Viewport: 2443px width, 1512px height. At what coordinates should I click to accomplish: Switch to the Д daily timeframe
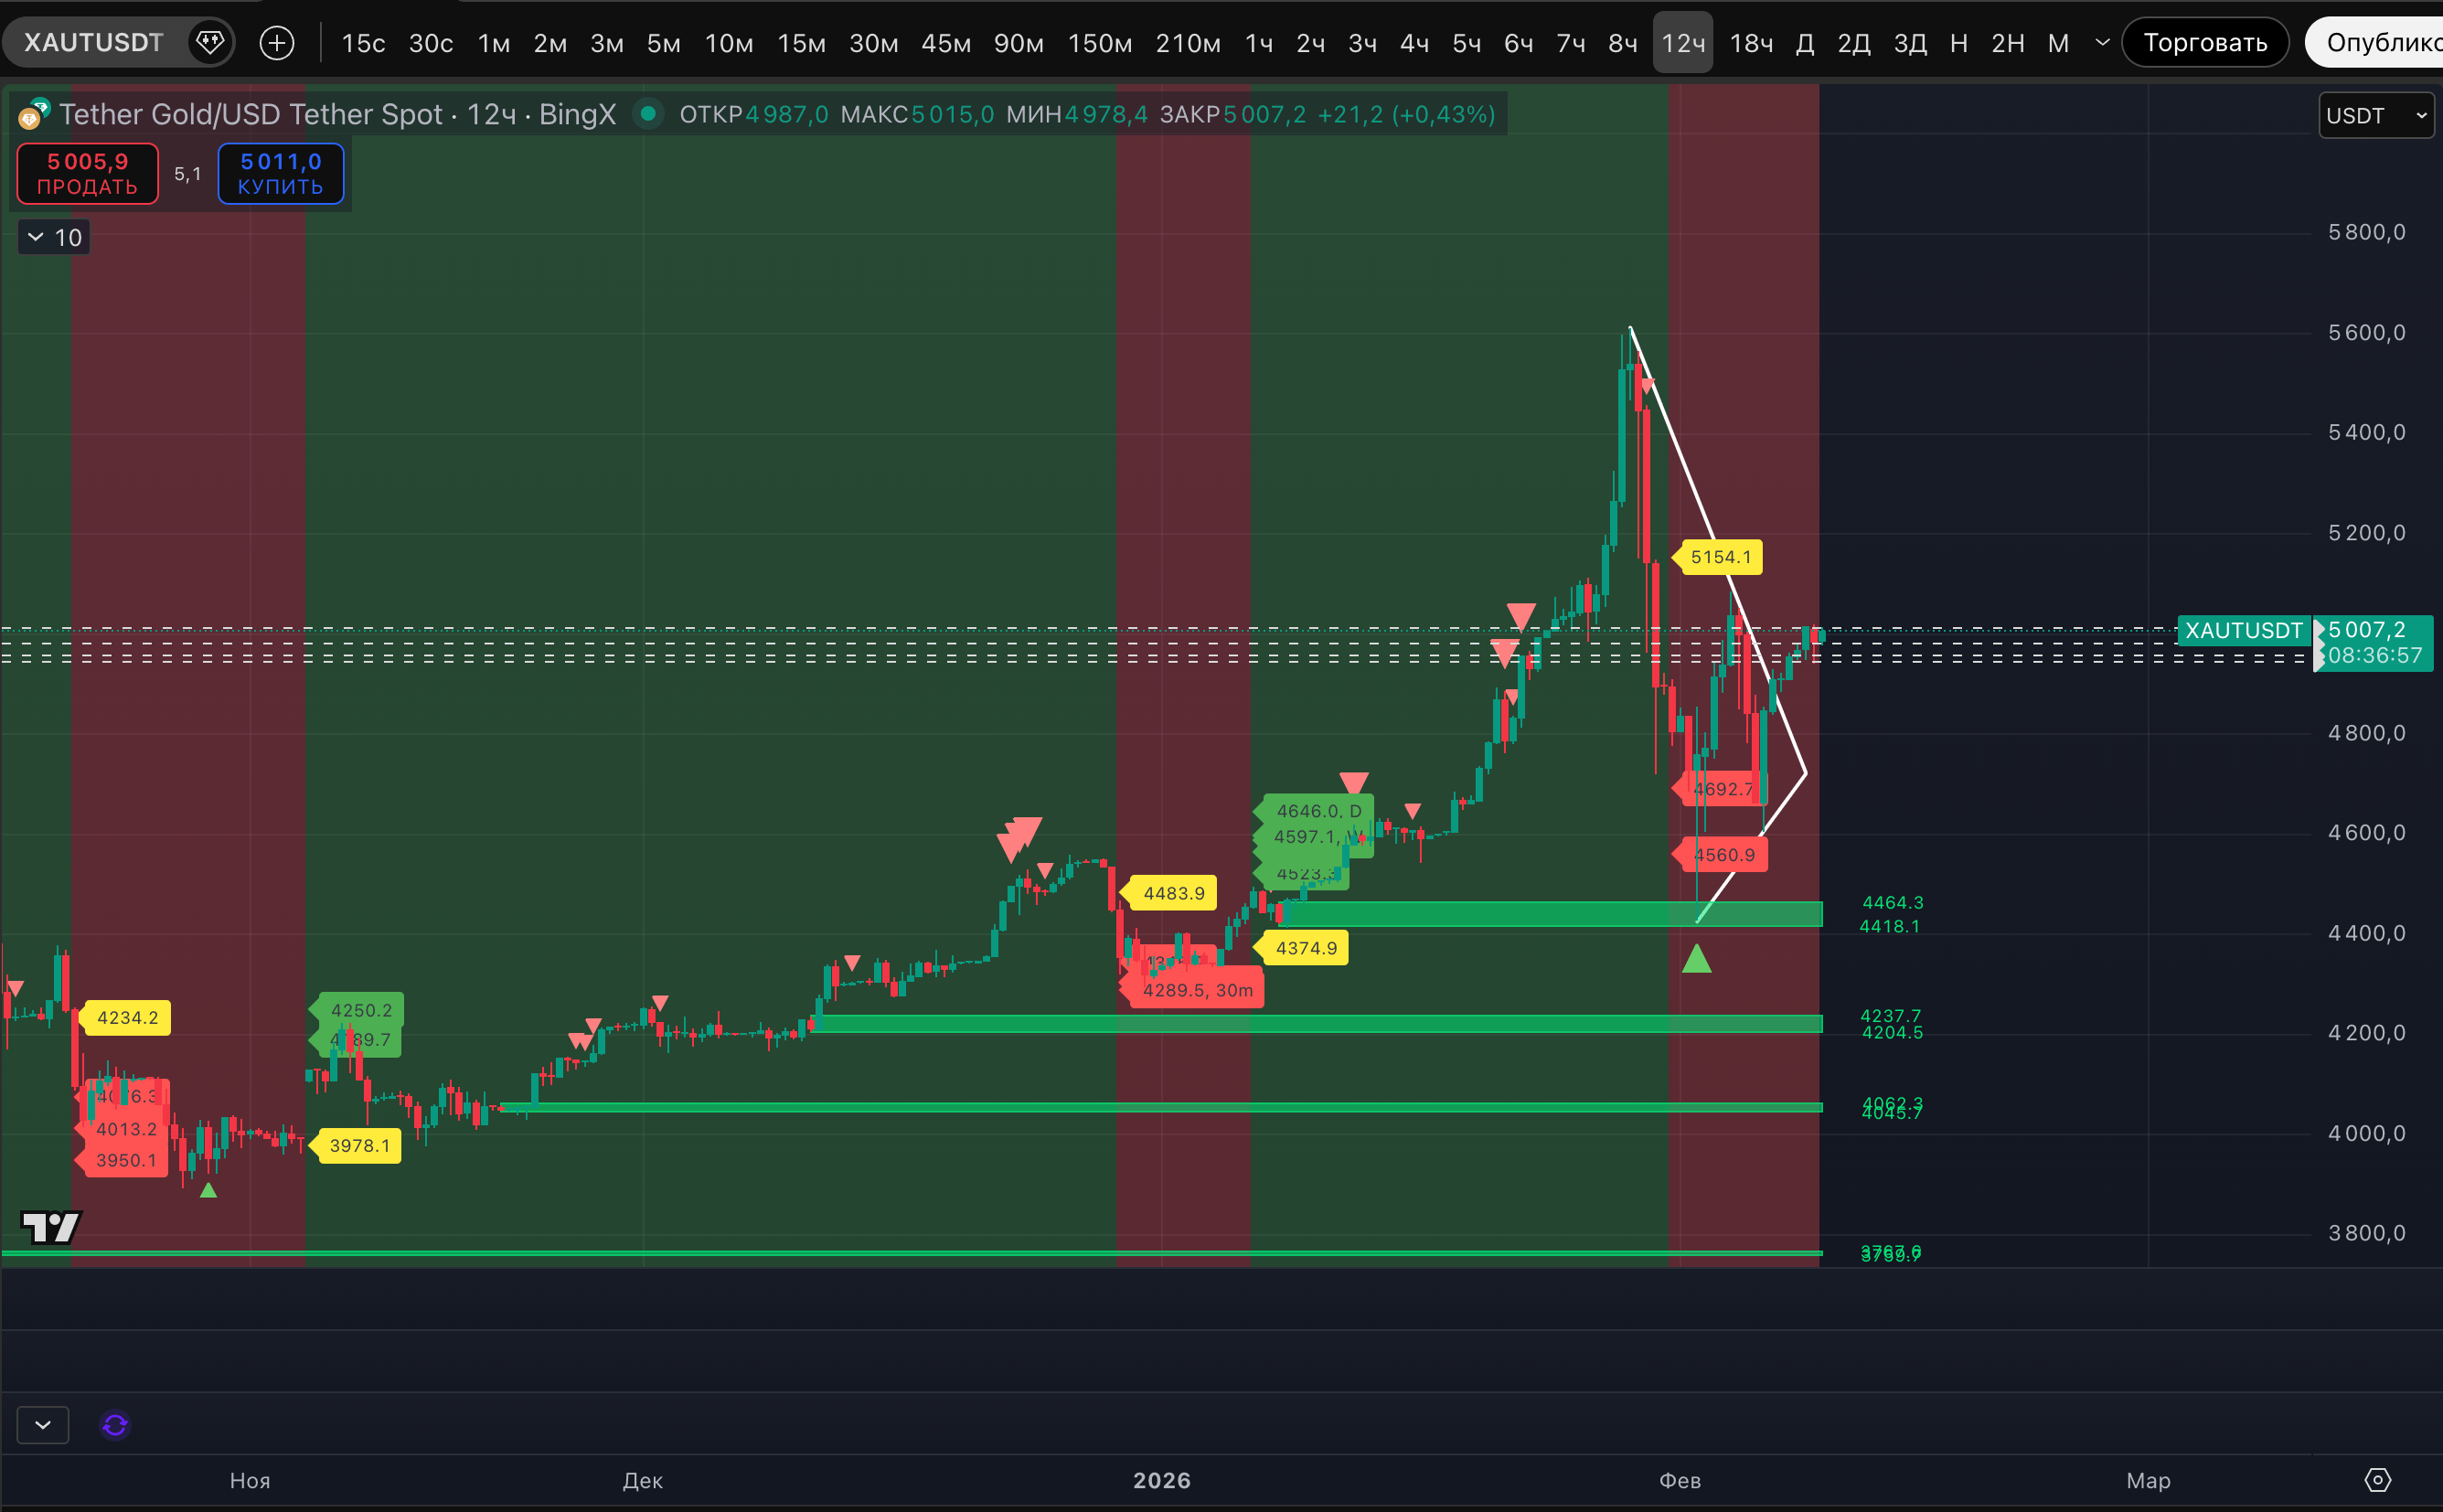pos(1804,43)
